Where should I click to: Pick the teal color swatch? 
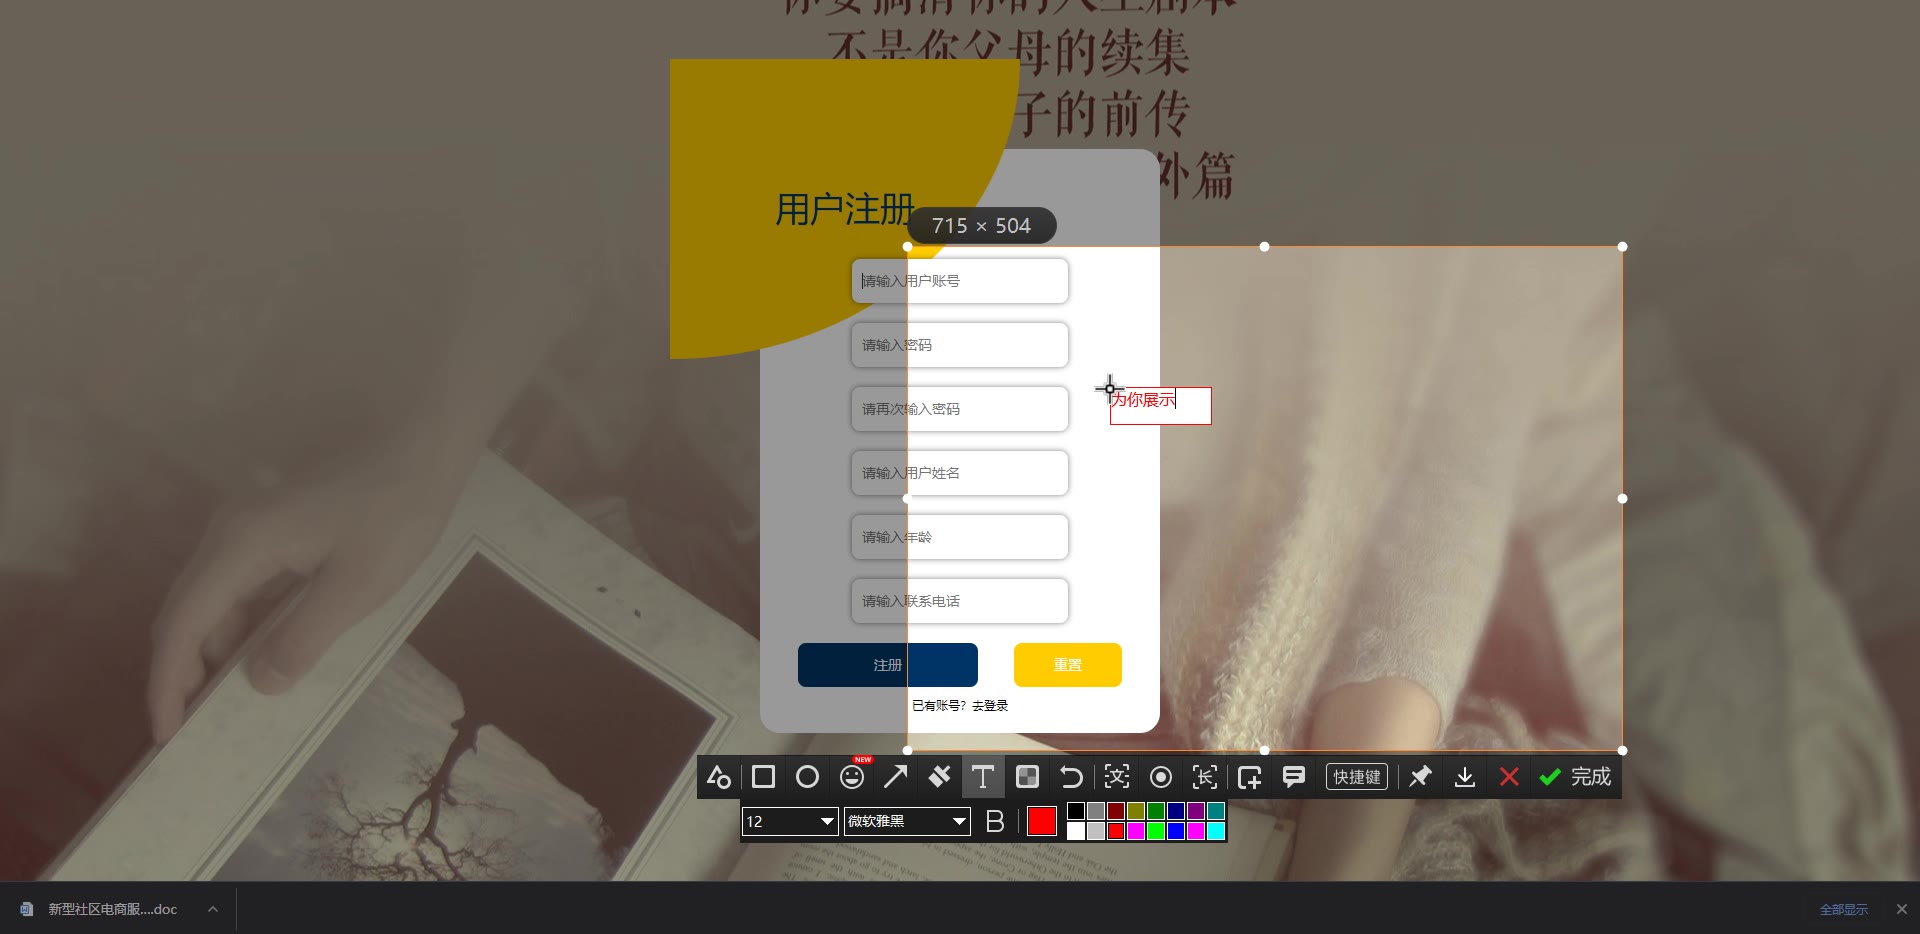click(1216, 811)
